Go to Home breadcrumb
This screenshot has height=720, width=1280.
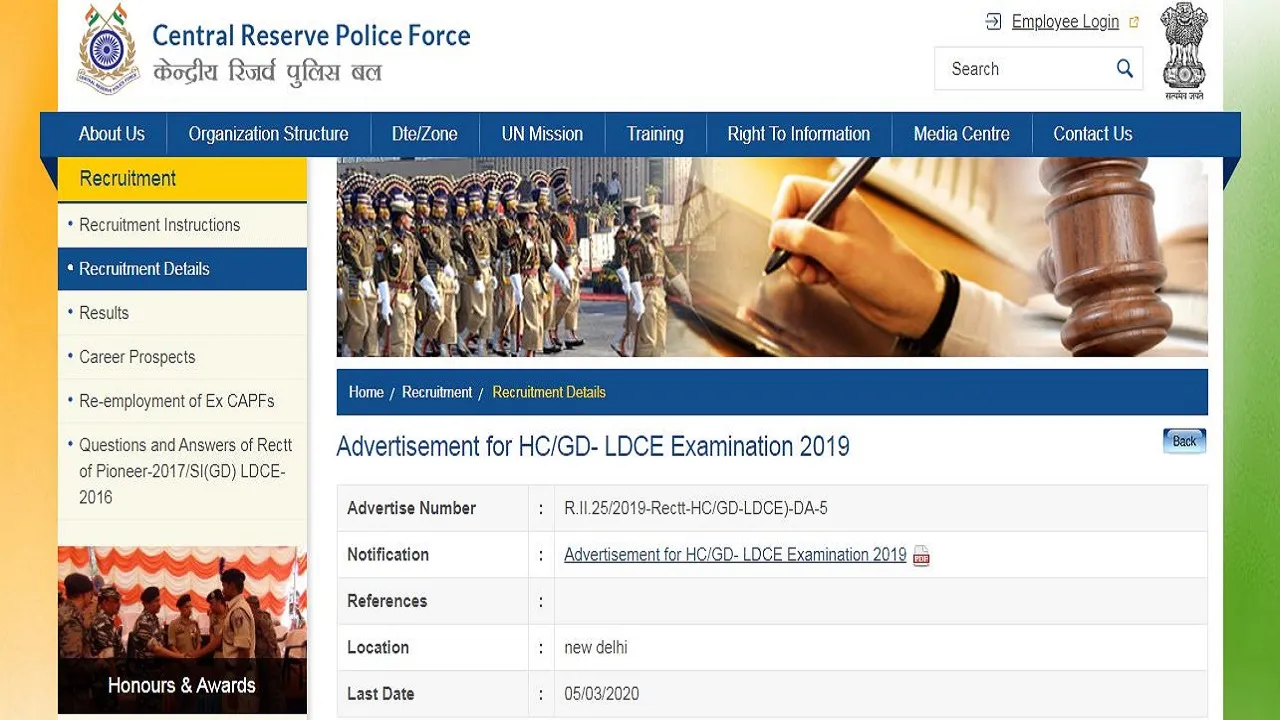pyautogui.click(x=366, y=392)
